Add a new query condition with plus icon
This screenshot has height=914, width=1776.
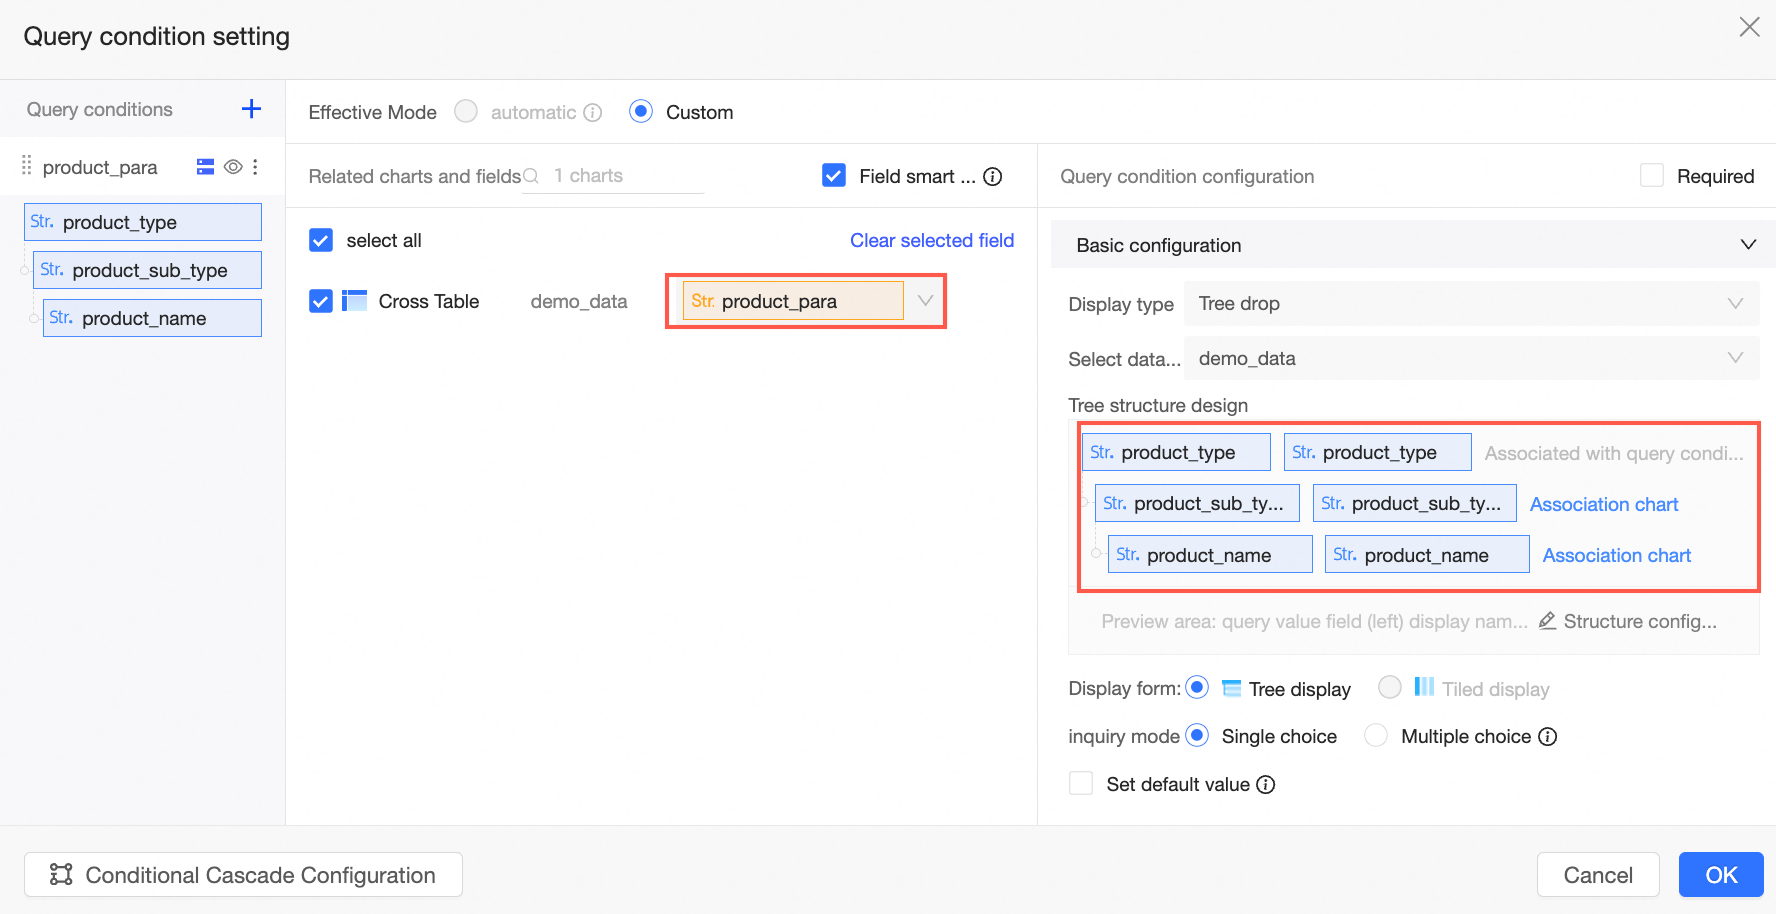[x=251, y=109]
